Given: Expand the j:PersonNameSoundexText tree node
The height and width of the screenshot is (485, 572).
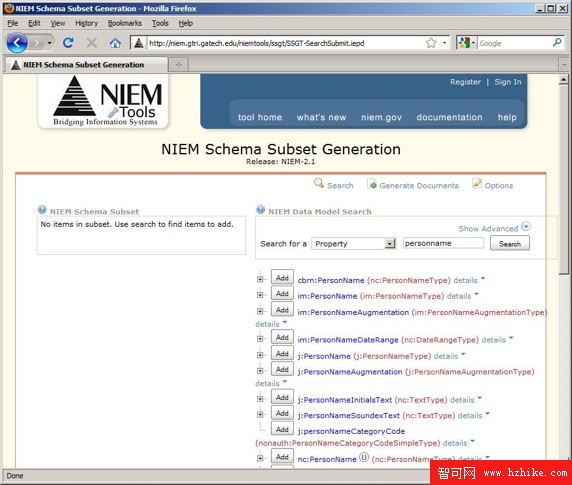Looking at the screenshot, I should (x=260, y=414).
